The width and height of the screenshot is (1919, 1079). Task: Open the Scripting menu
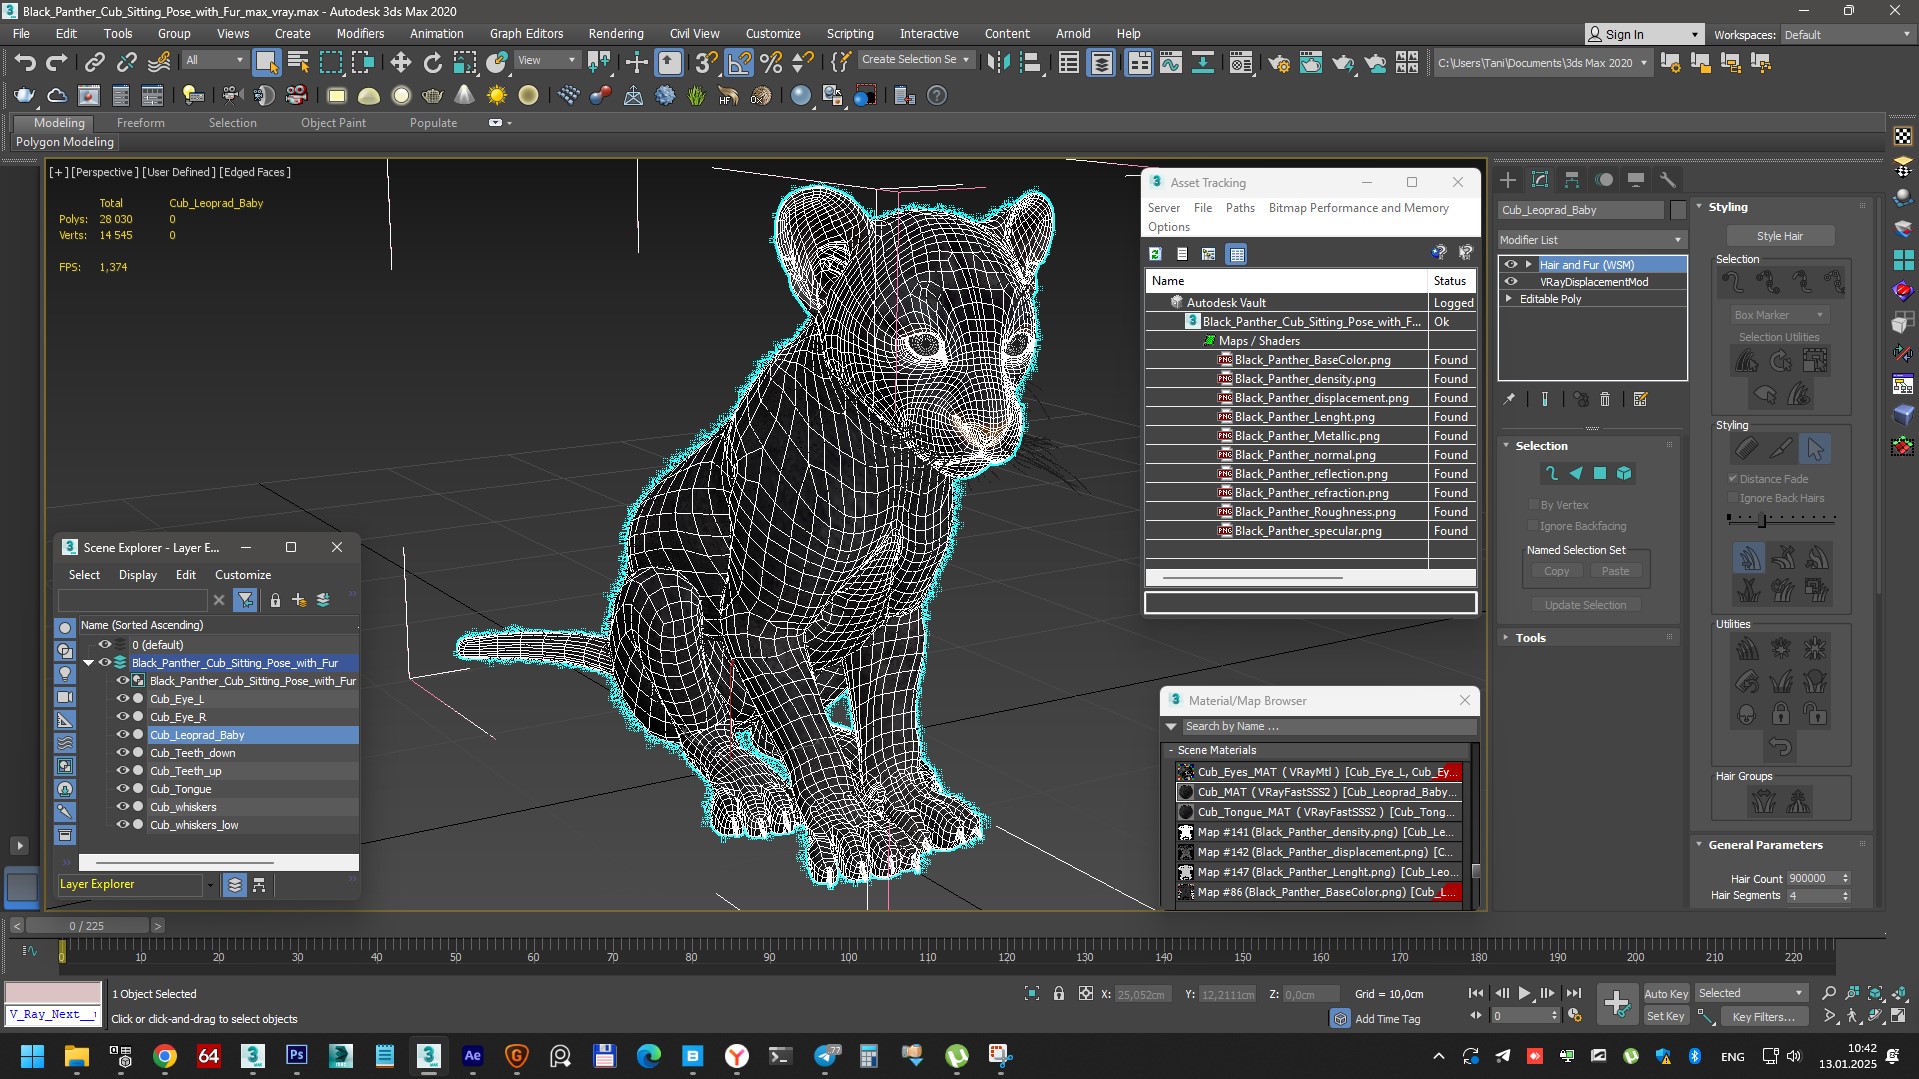point(850,33)
